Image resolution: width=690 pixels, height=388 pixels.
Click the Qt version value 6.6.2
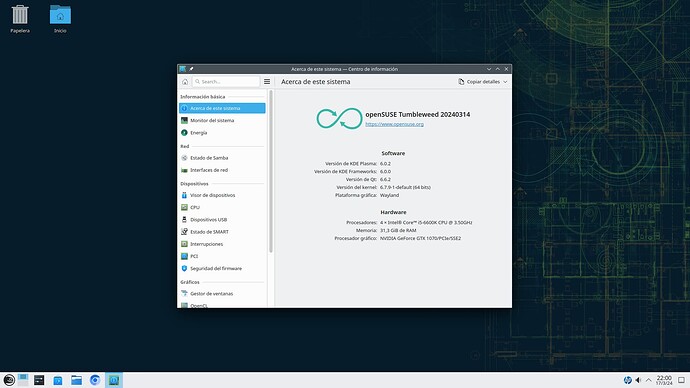(385, 179)
